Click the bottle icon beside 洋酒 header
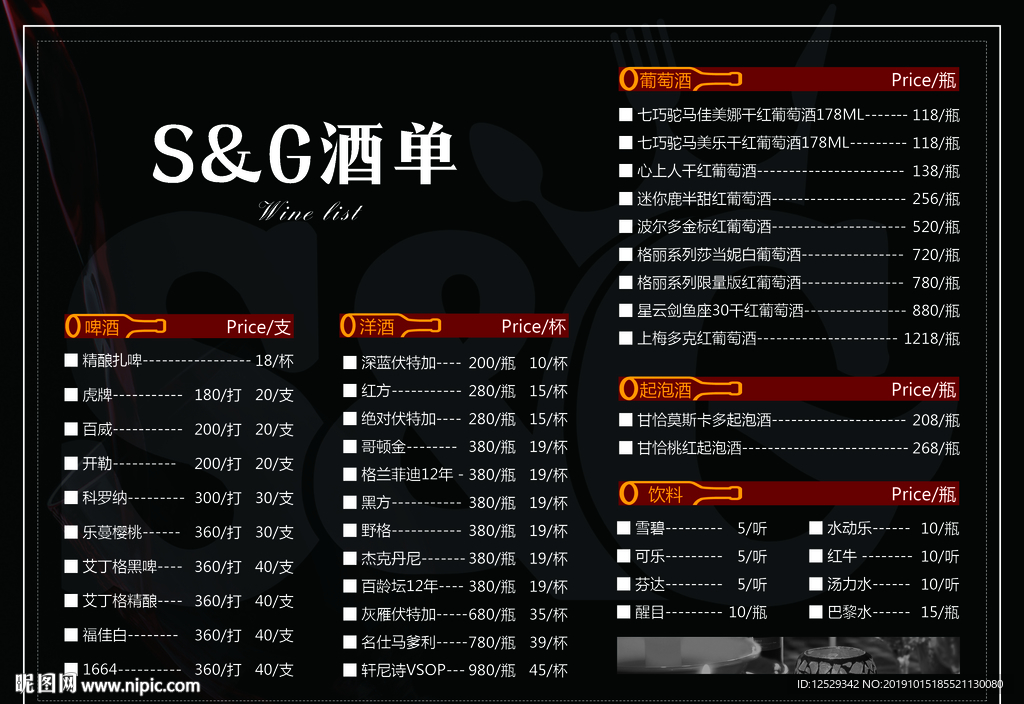 click(x=391, y=326)
